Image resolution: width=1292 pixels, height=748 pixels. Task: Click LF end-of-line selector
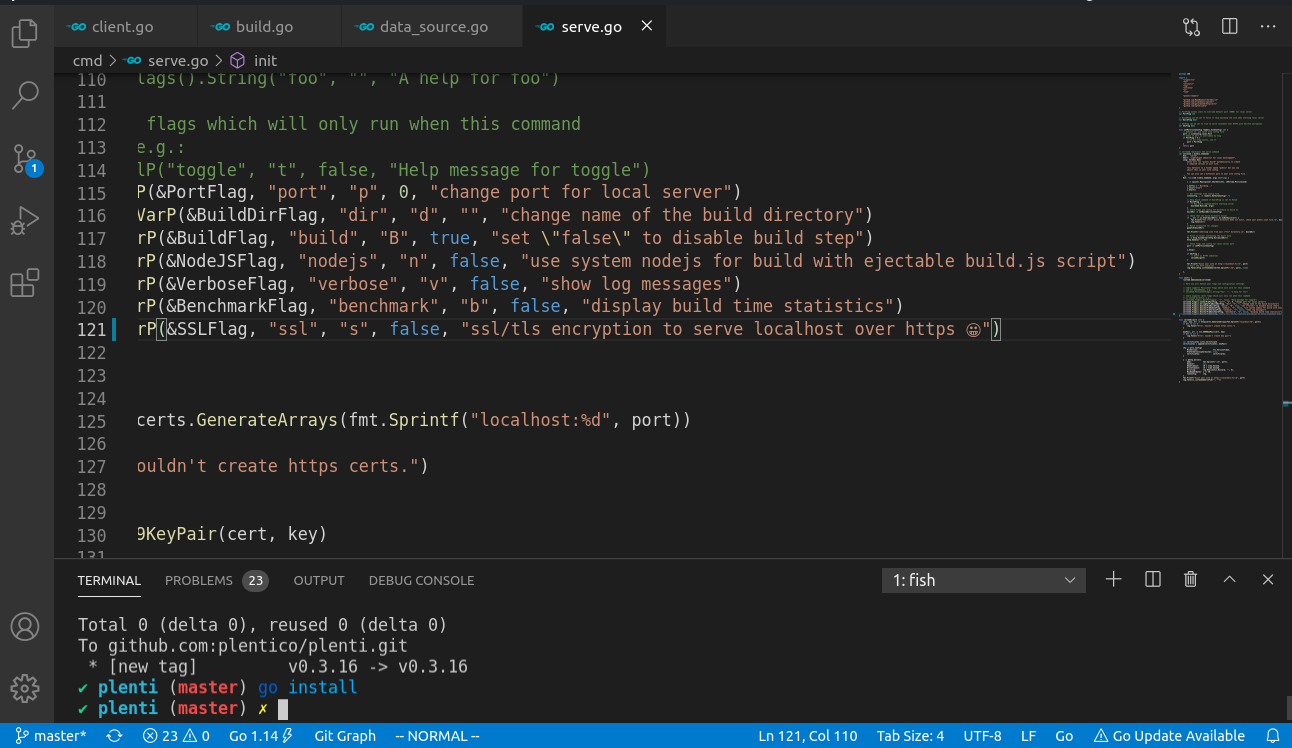1028,736
